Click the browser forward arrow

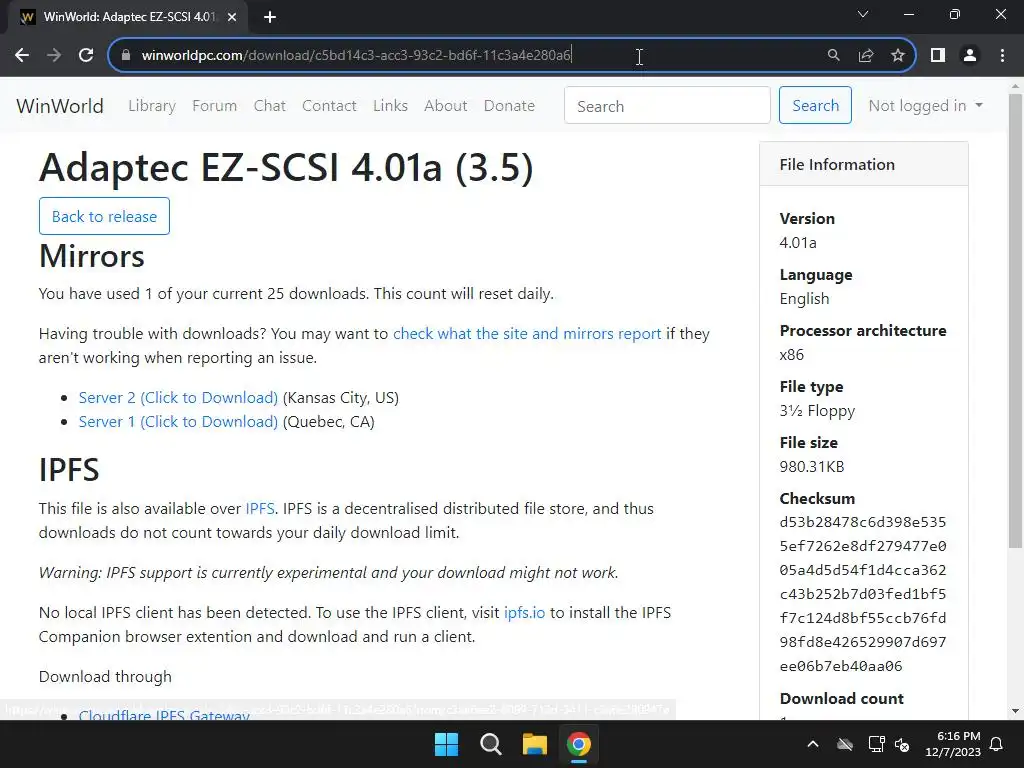54,56
